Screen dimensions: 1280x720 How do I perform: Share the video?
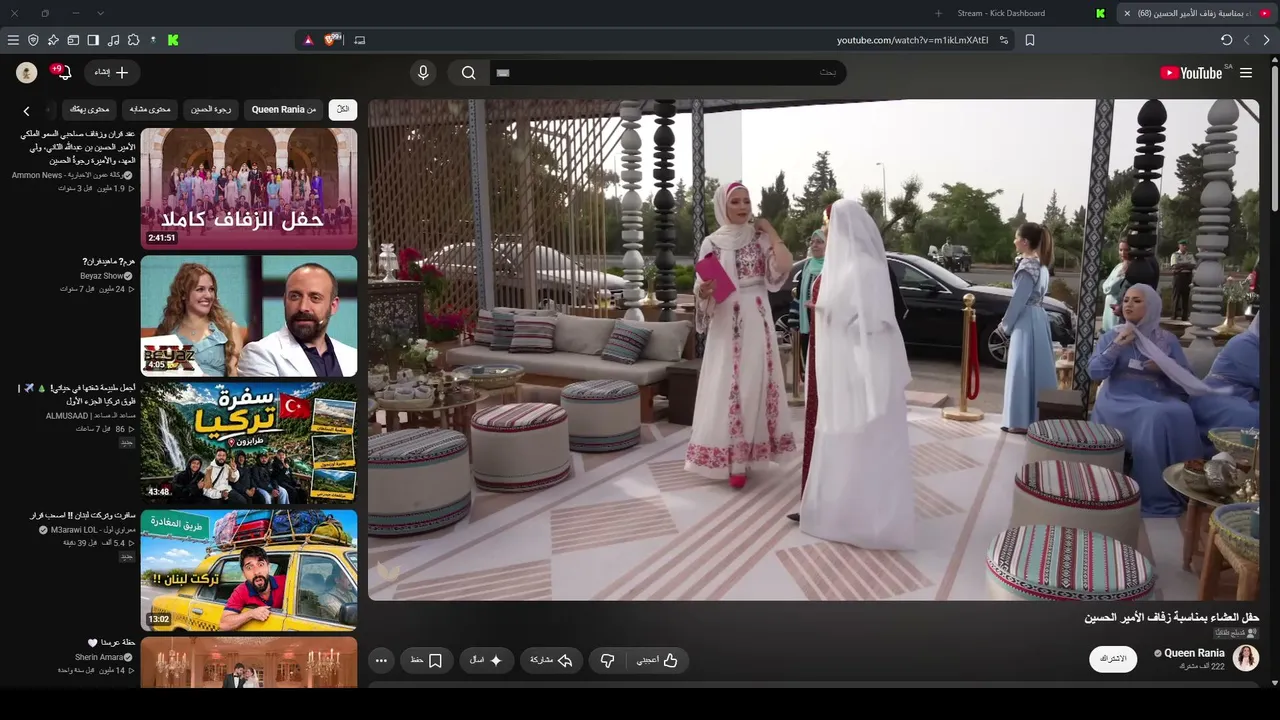point(551,660)
